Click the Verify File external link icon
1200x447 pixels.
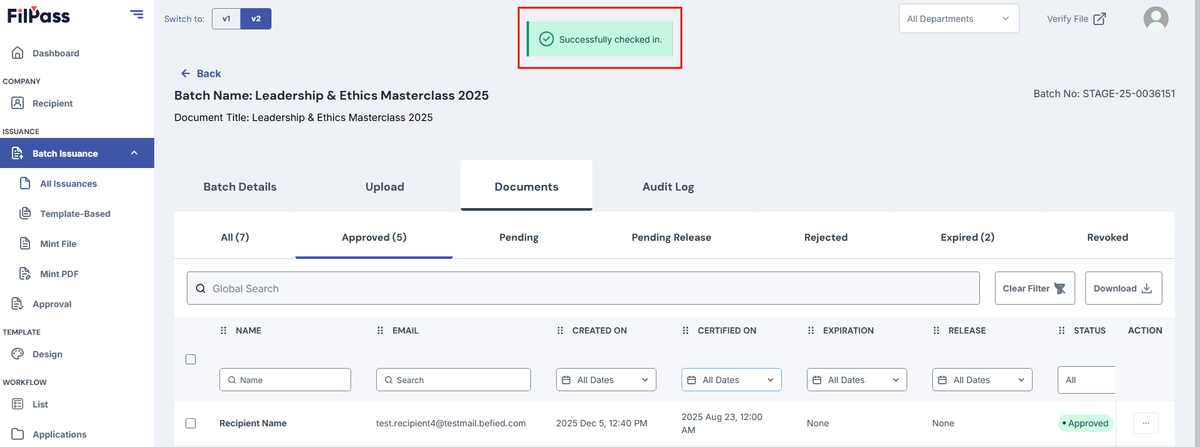point(1100,19)
